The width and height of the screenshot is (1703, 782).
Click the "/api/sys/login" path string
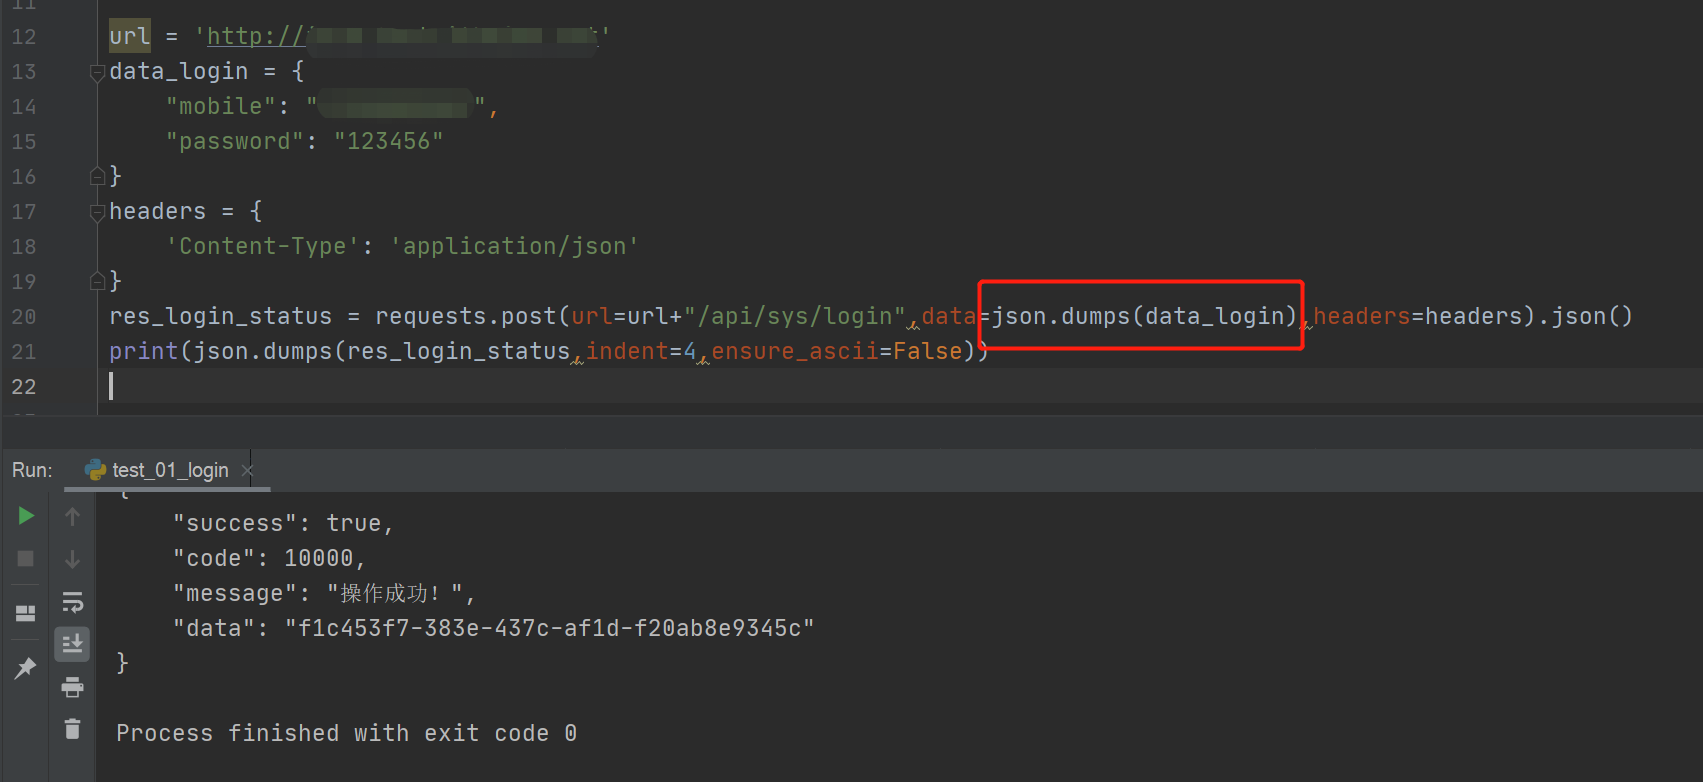pyautogui.click(x=795, y=317)
